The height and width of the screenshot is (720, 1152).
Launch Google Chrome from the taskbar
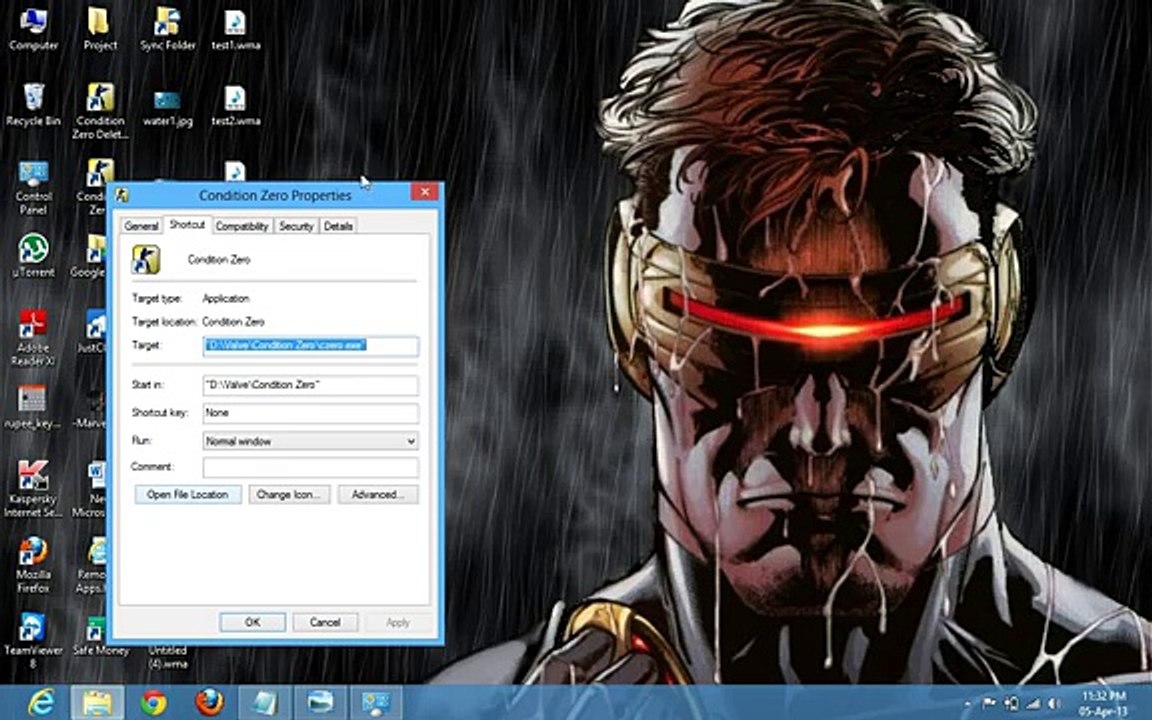tap(153, 703)
